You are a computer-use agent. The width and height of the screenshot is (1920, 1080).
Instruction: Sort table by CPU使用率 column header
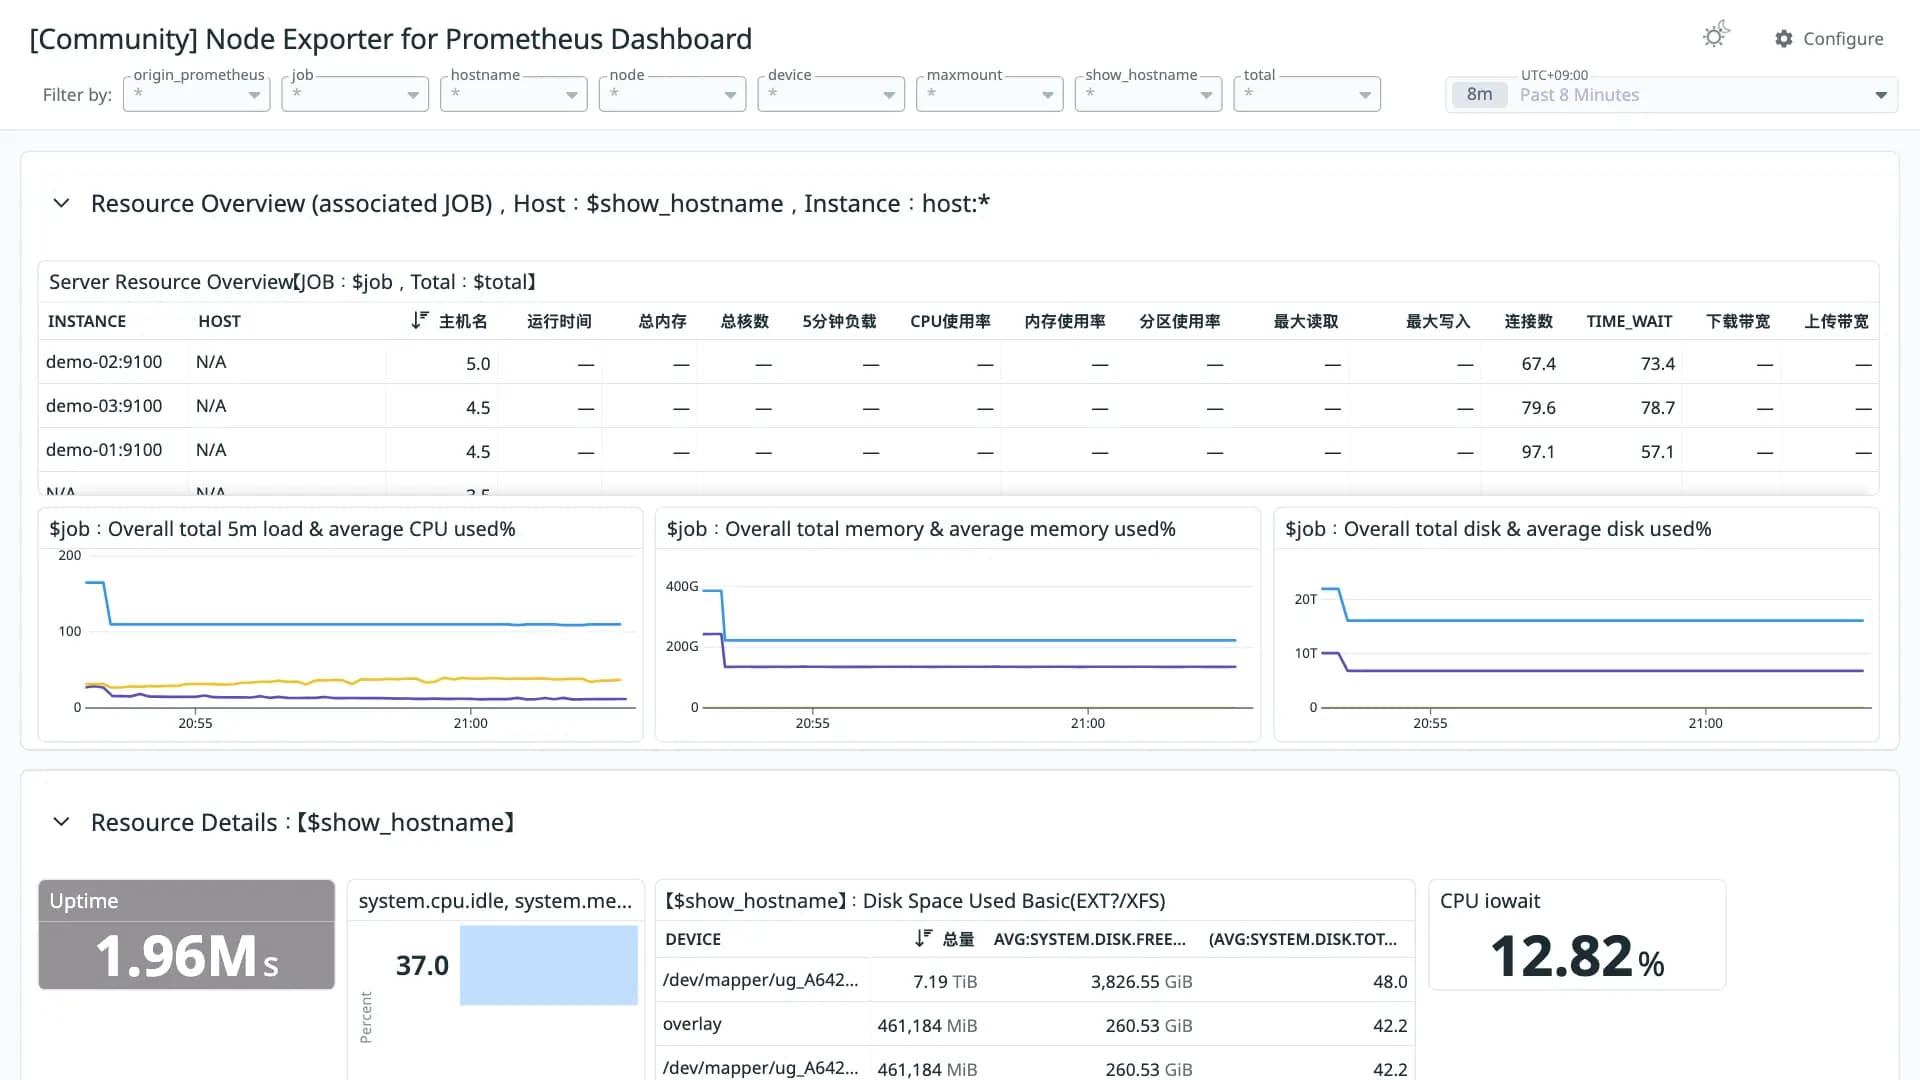pos(950,321)
